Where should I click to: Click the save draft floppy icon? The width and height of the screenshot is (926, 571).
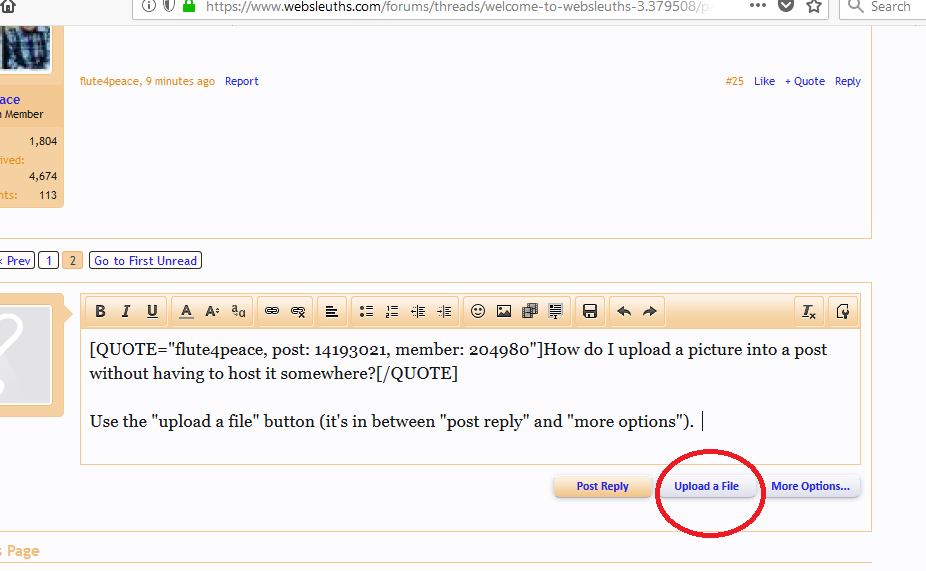tap(590, 312)
